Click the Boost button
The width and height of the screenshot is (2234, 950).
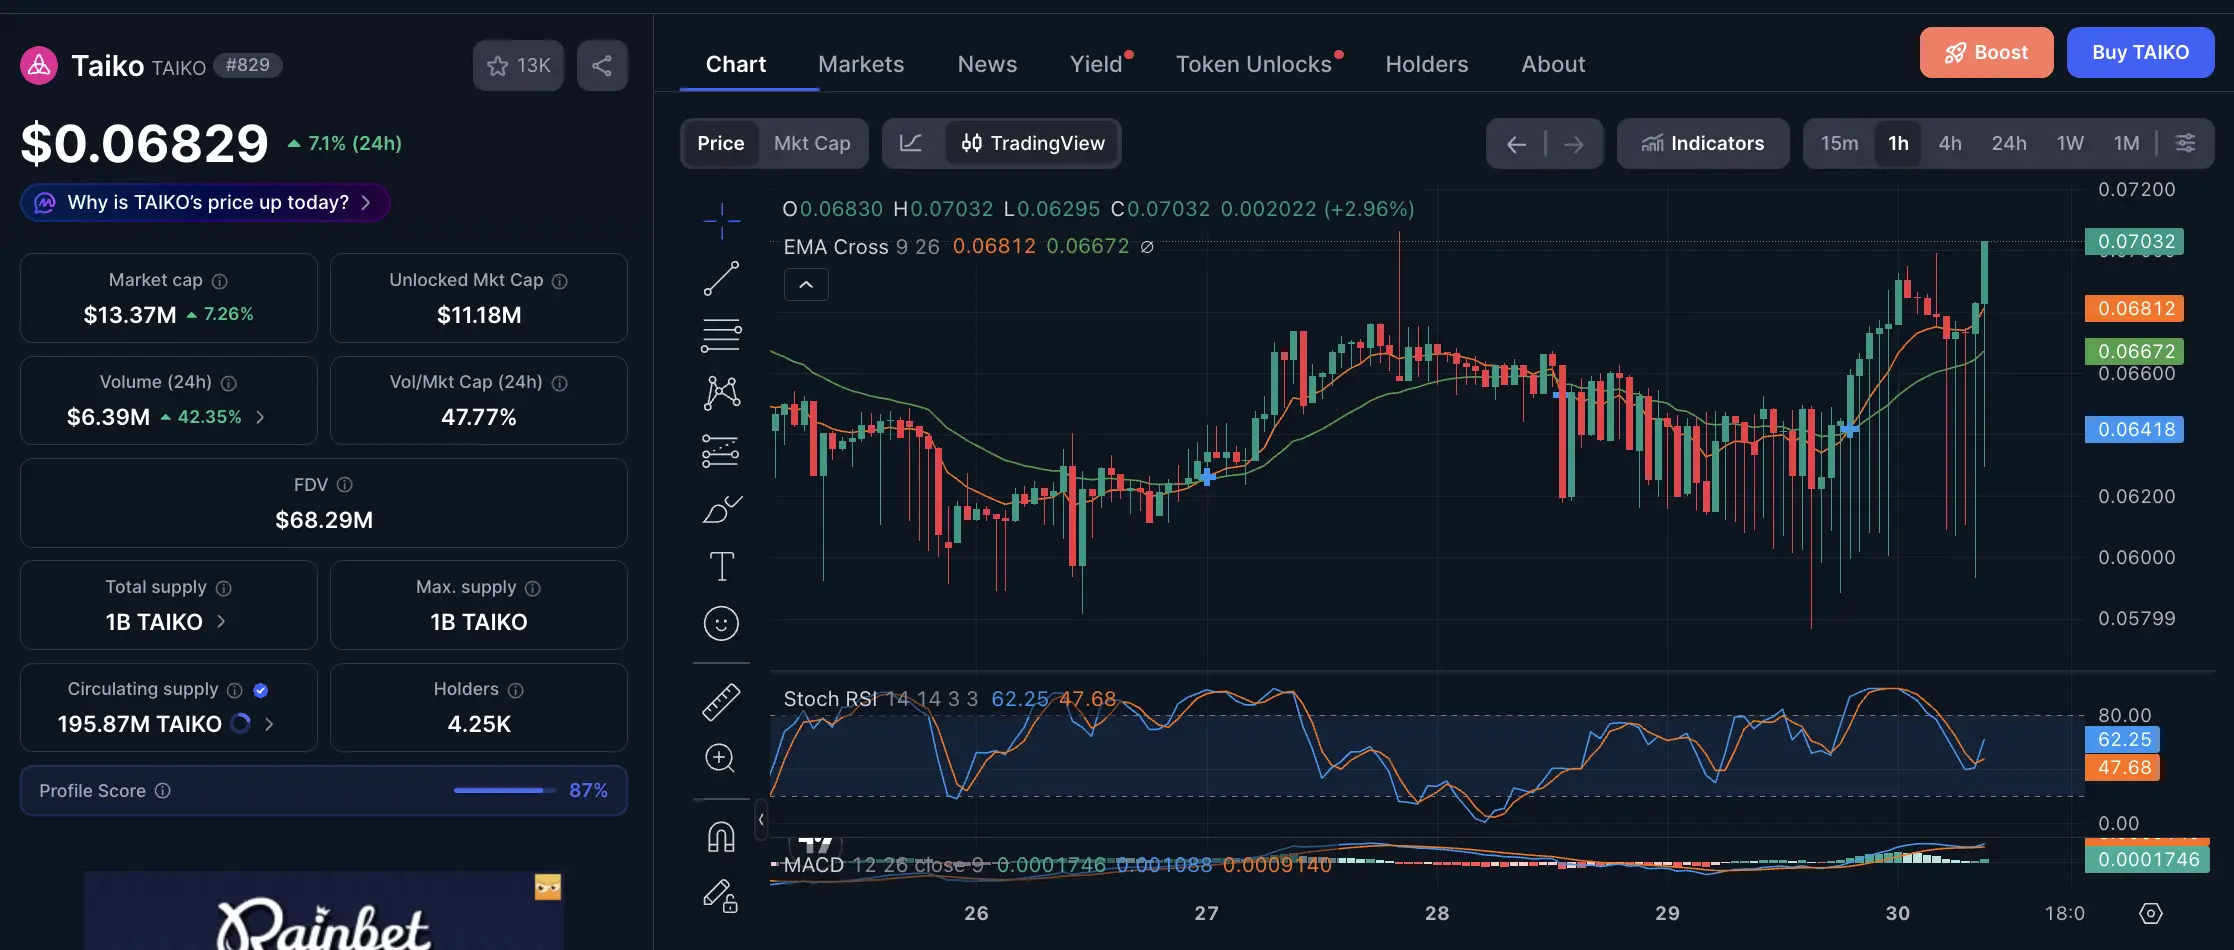[1986, 52]
